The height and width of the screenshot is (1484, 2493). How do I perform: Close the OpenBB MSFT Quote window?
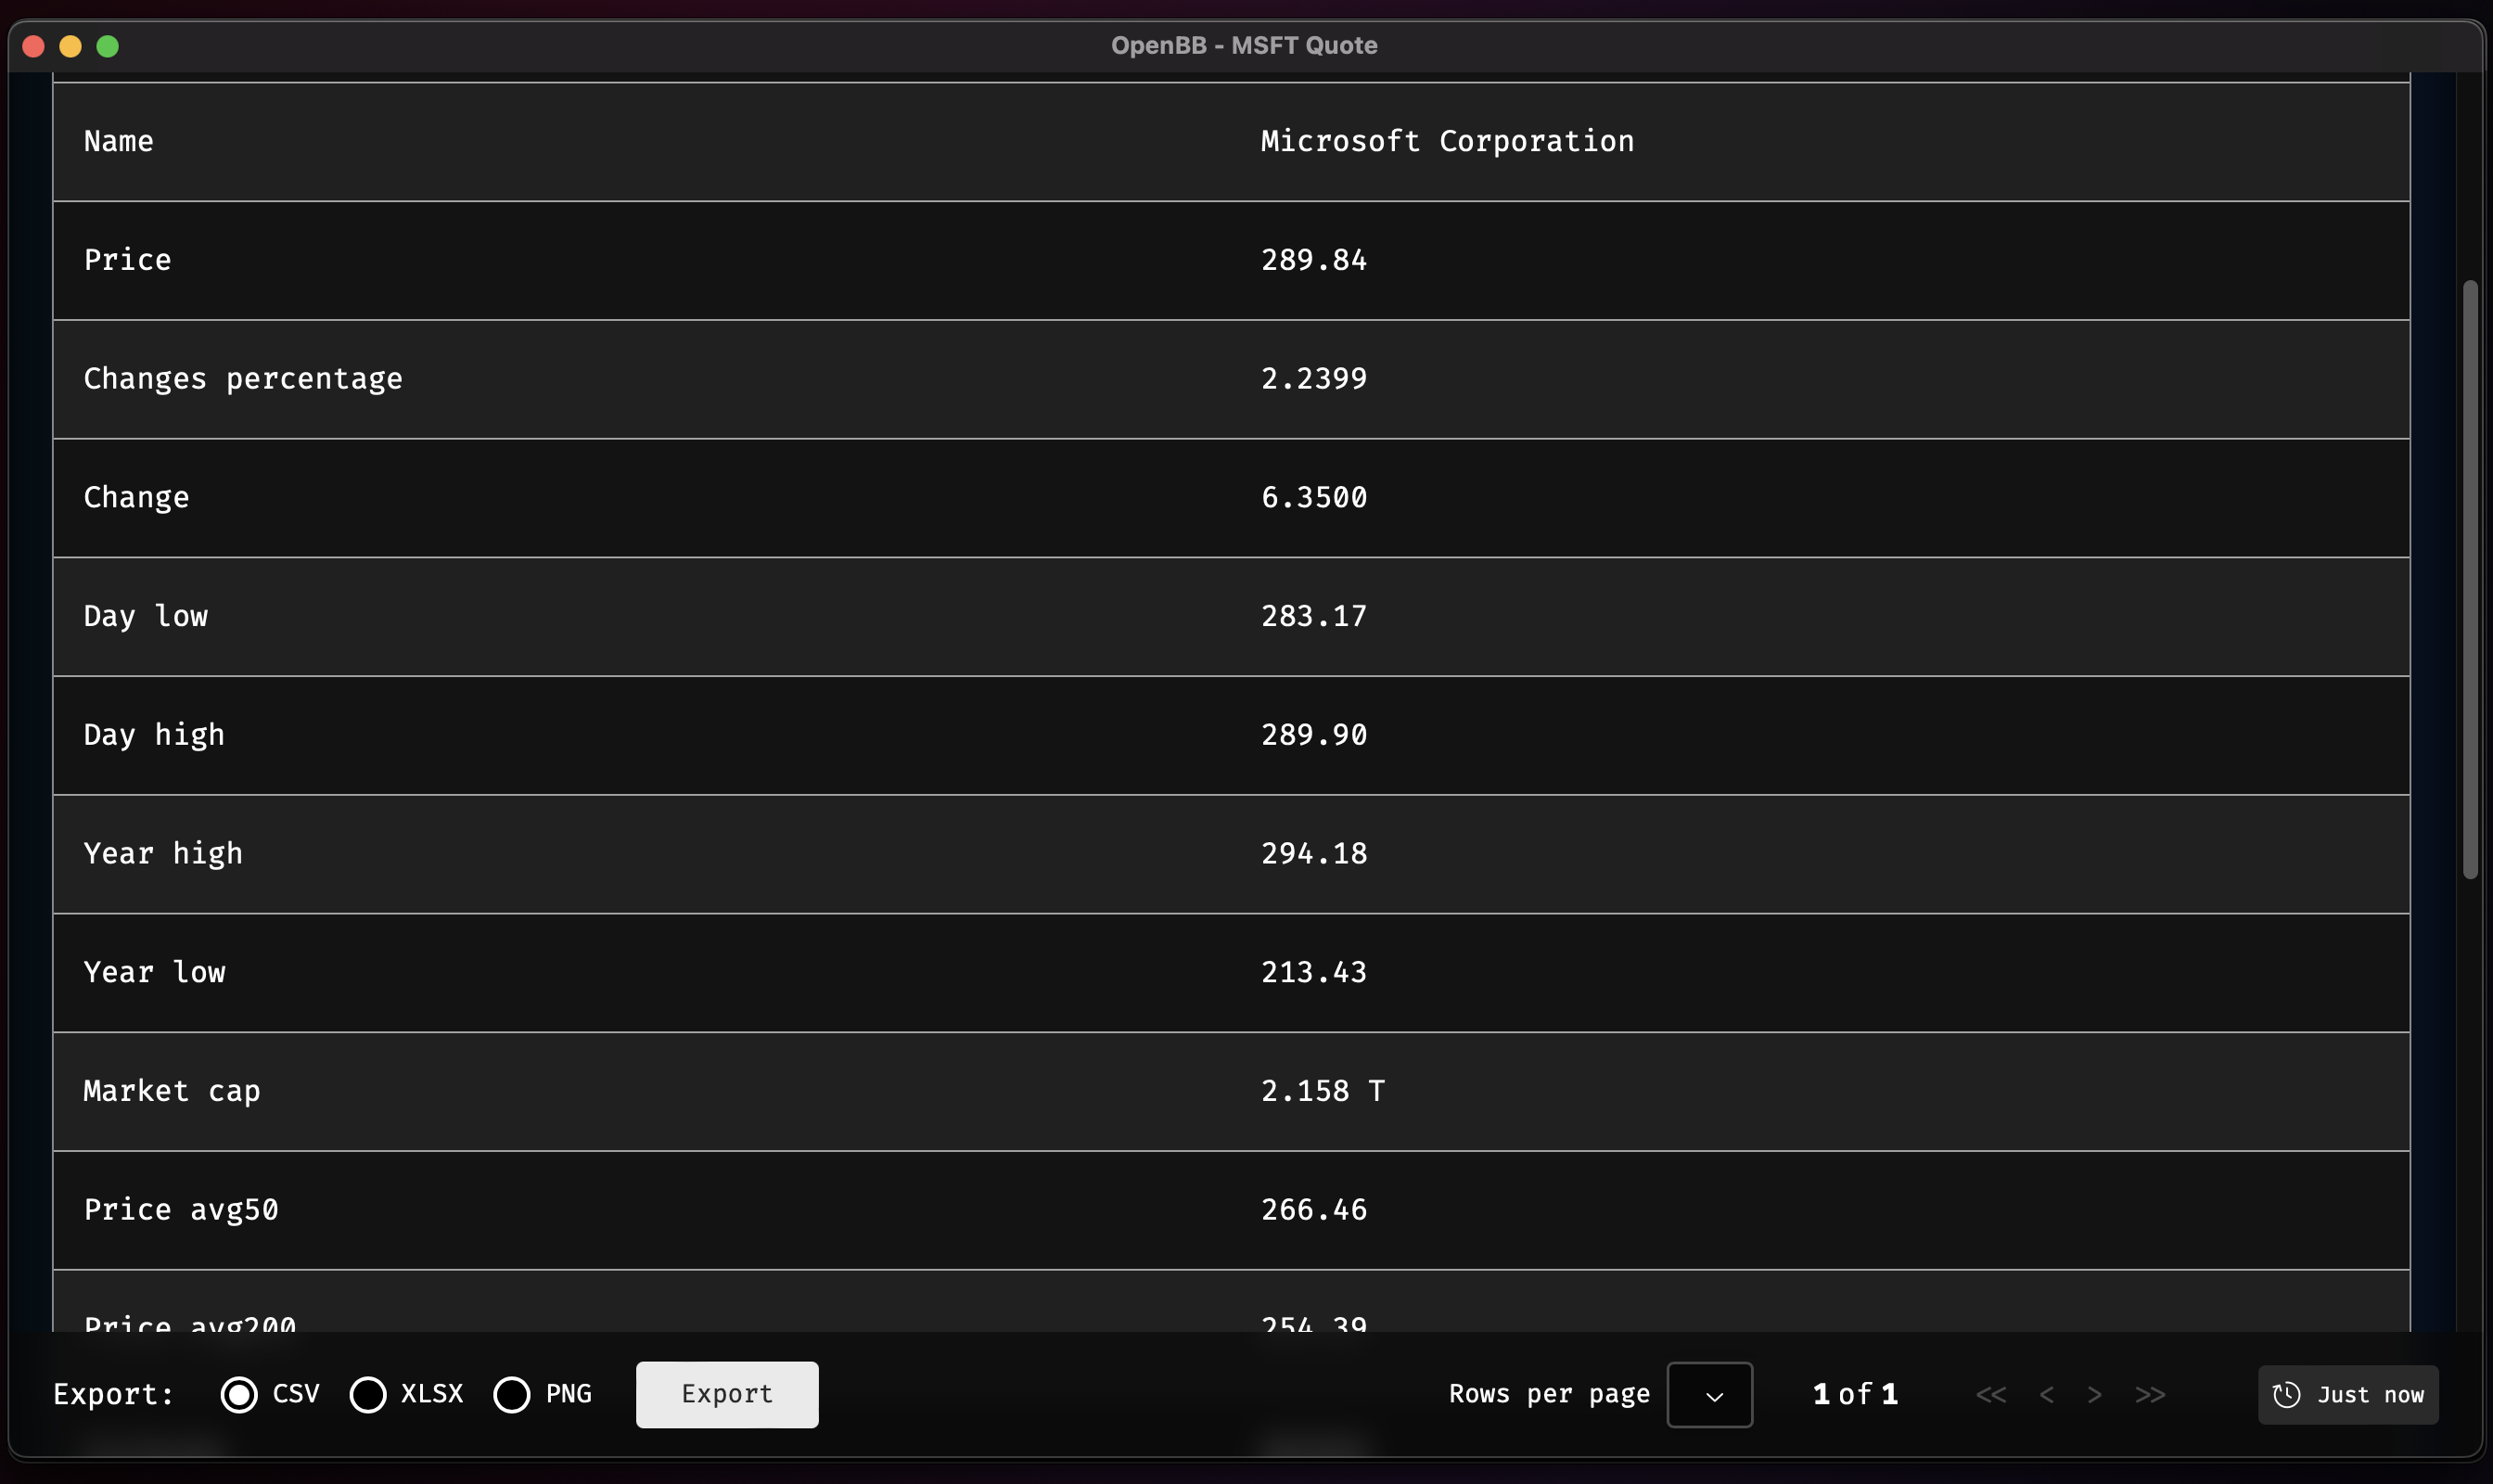[34, 46]
